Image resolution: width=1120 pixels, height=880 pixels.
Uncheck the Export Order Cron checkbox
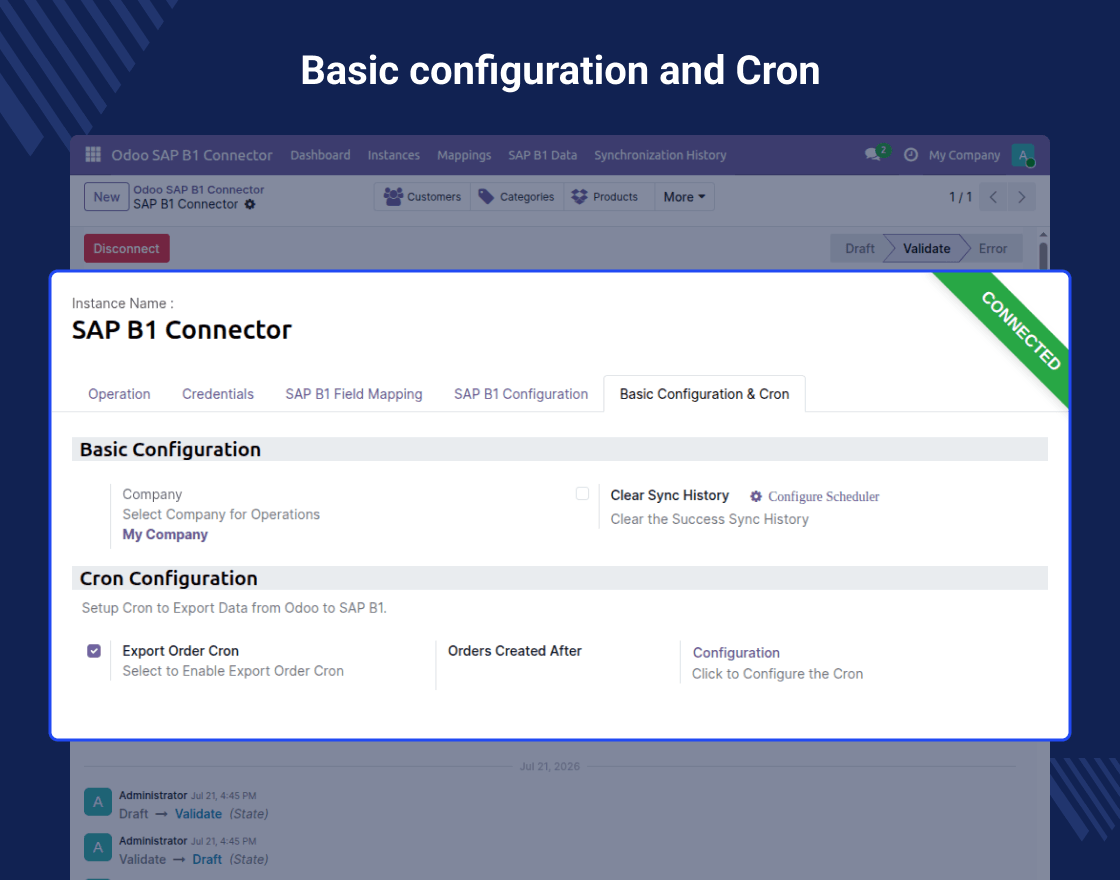pyautogui.click(x=94, y=651)
